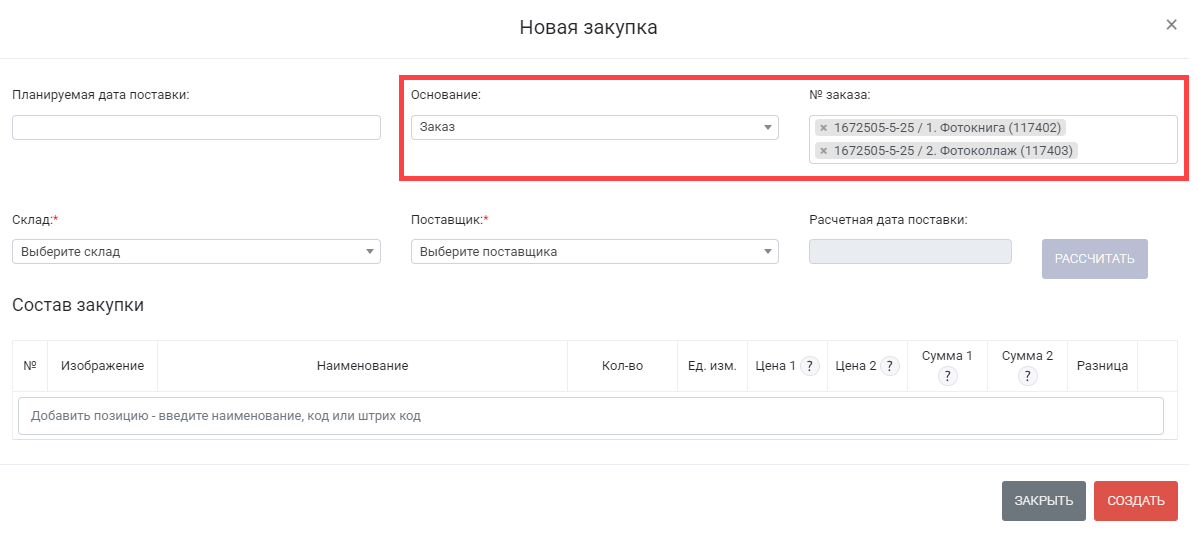
Task: Focus the Планируемая дата поставки field
Action: pos(196,127)
